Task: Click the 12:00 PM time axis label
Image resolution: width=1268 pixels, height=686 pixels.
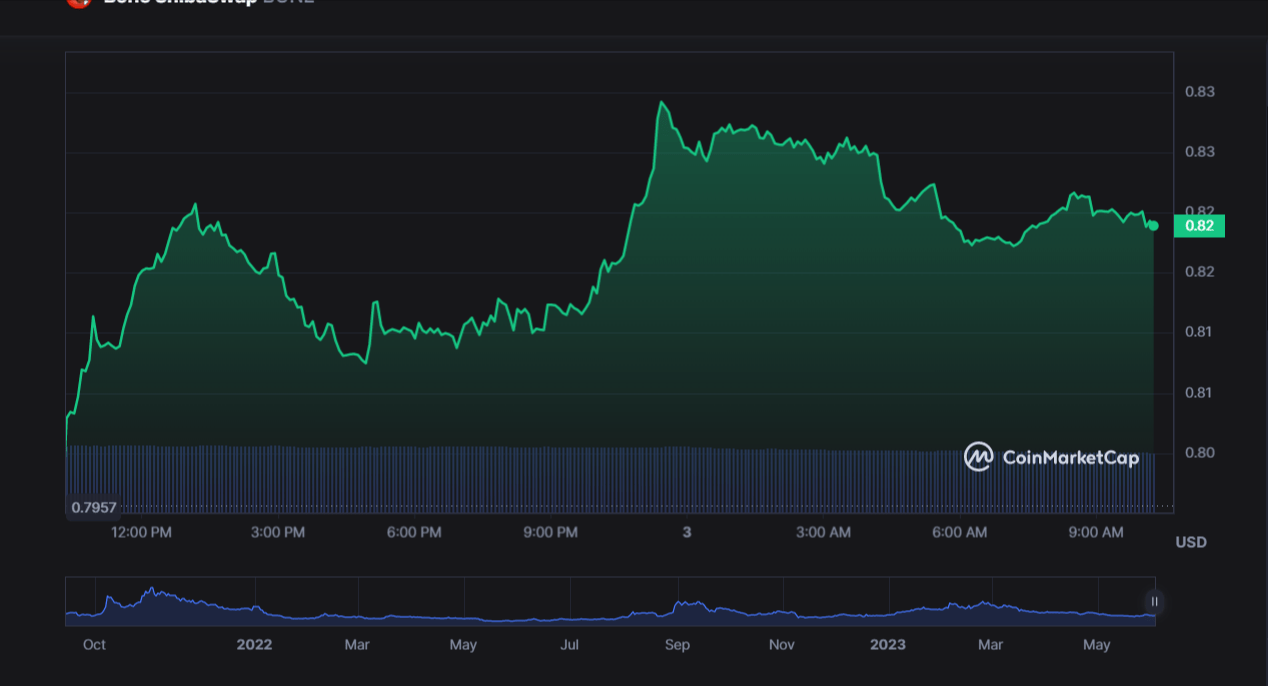Action: click(141, 532)
